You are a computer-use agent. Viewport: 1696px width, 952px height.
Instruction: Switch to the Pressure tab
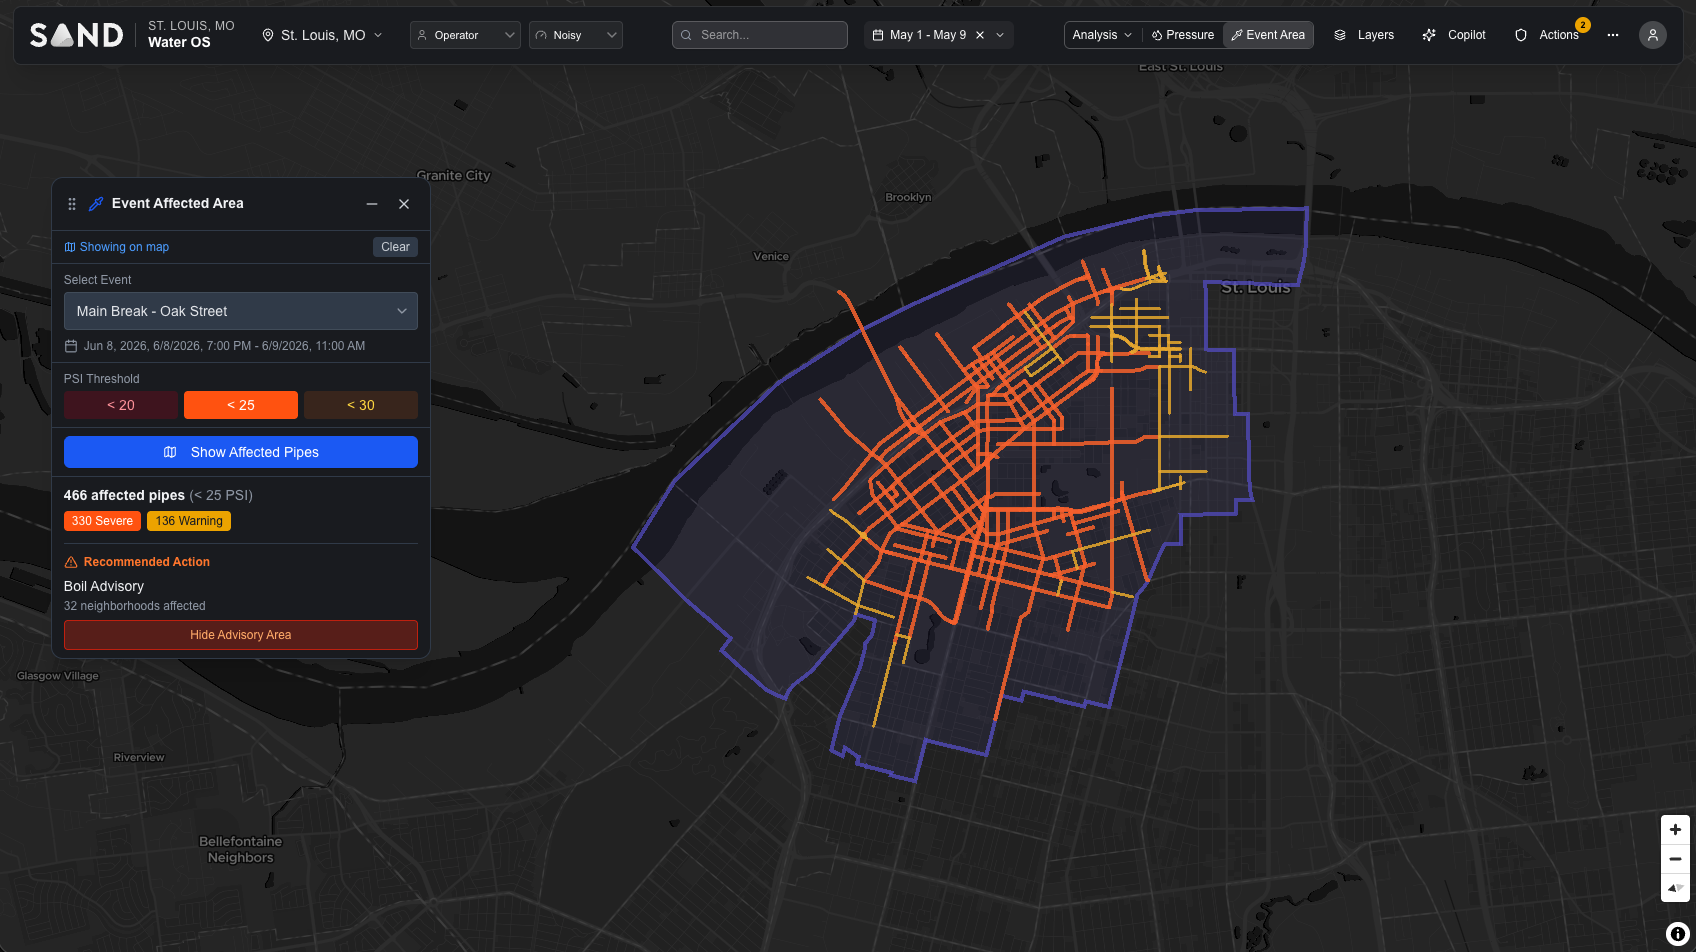pyautogui.click(x=1183, y=35)
